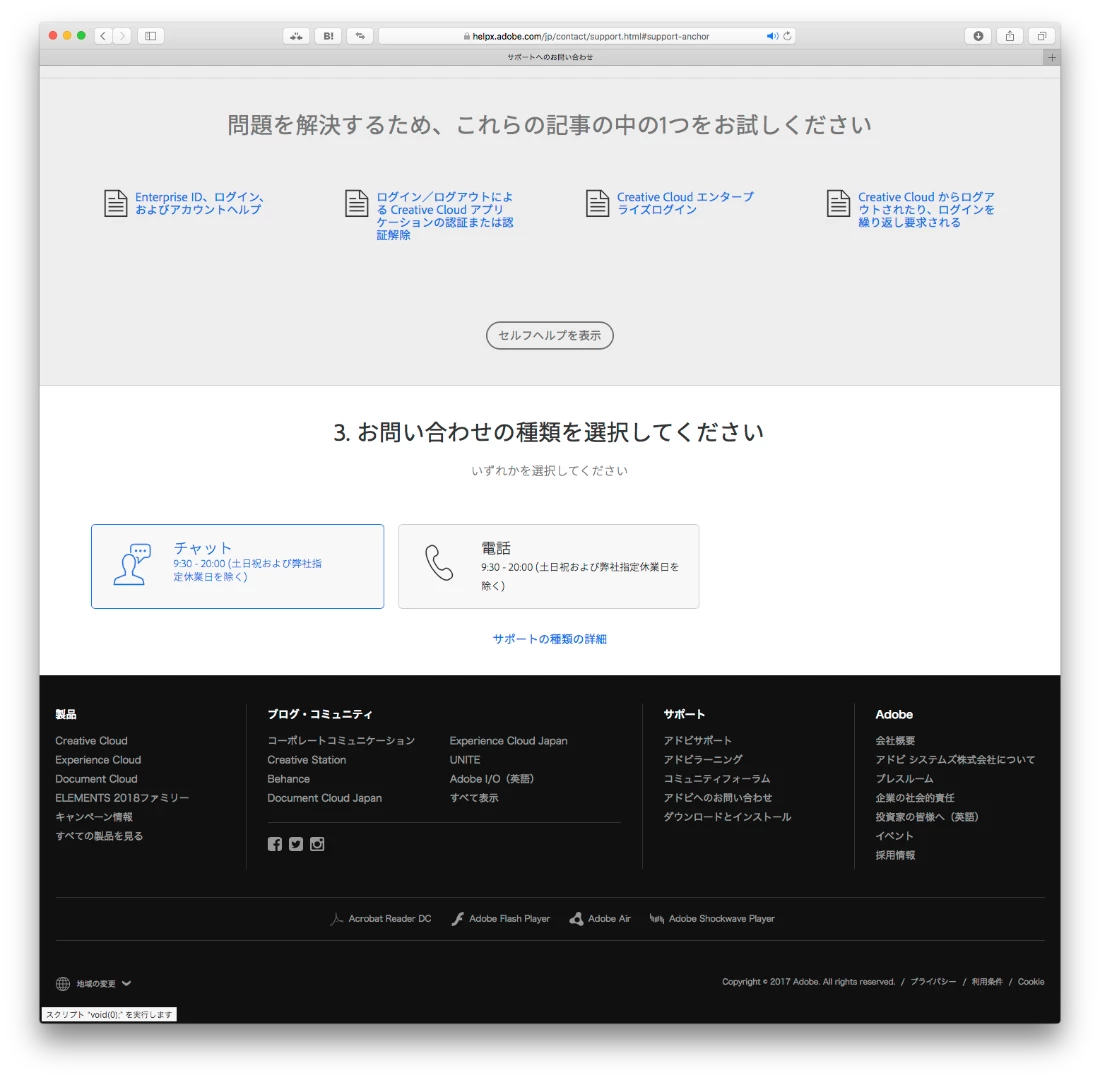Open アドビサポート footer link
The width and height of the screenshot is (1100, 1080).
coord(697,741)
